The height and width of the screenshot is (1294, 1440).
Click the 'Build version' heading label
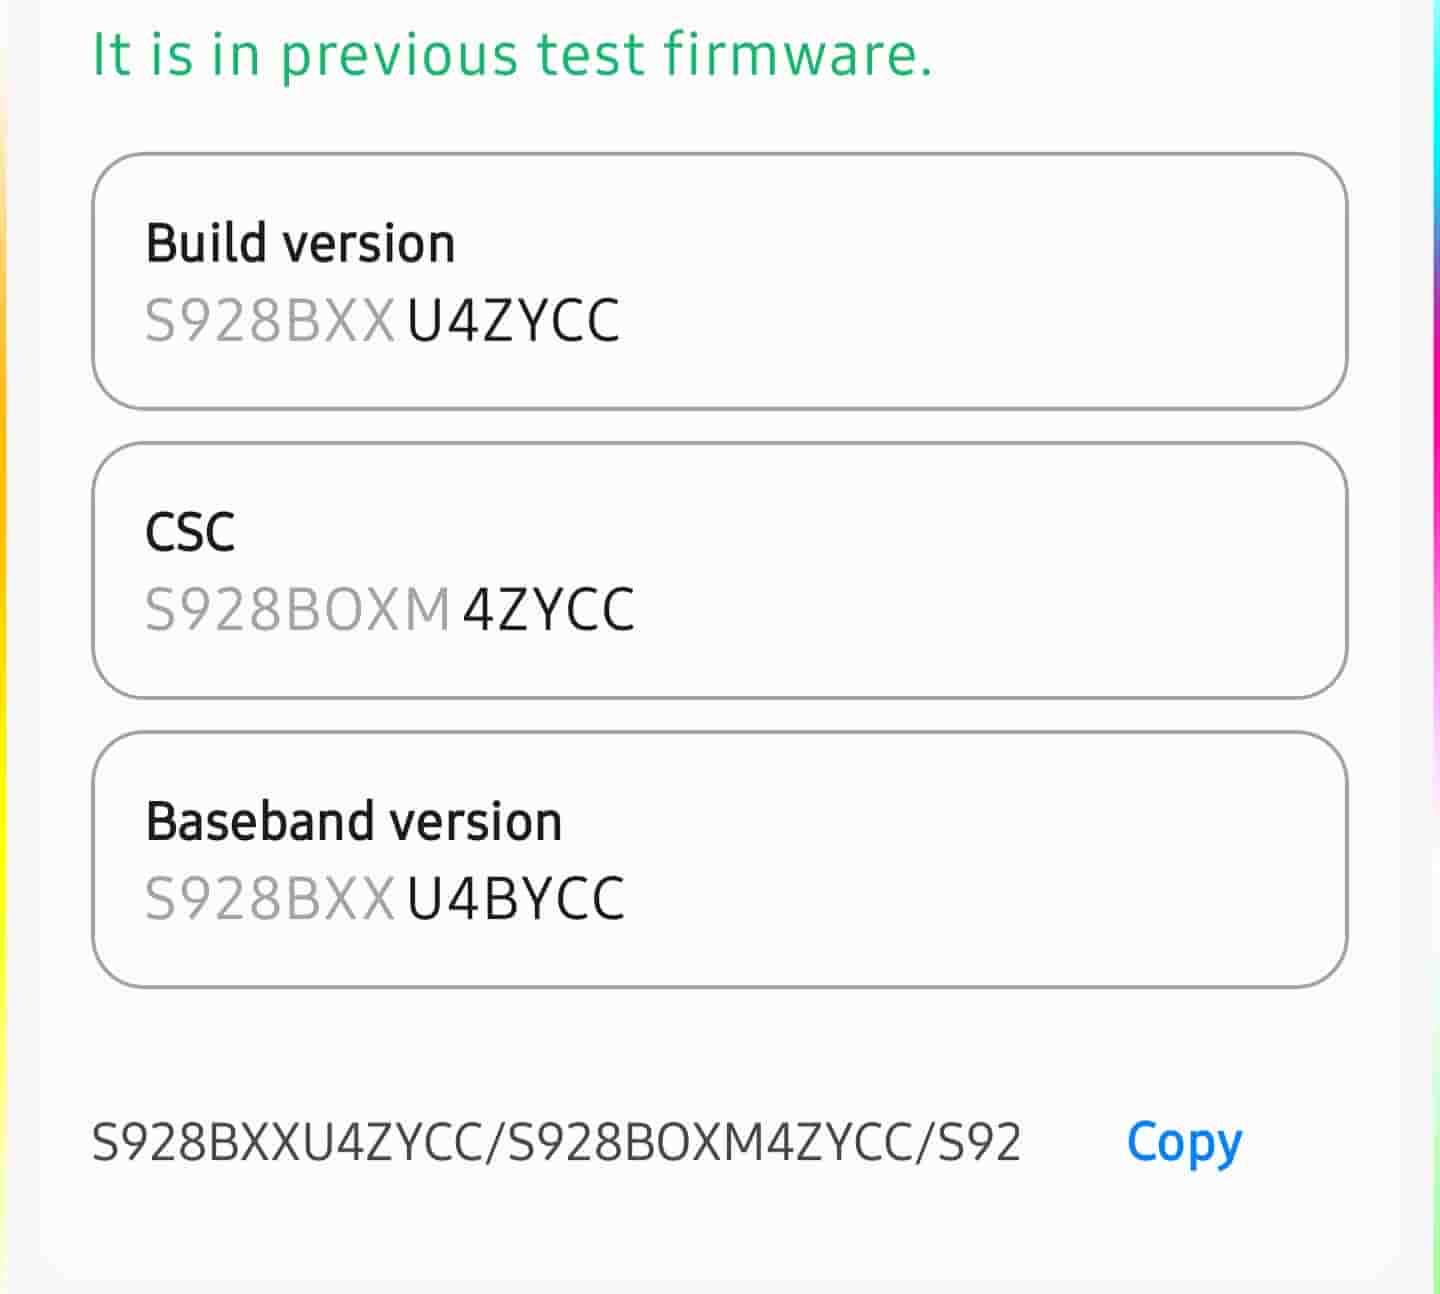click(x=300, y=243)
